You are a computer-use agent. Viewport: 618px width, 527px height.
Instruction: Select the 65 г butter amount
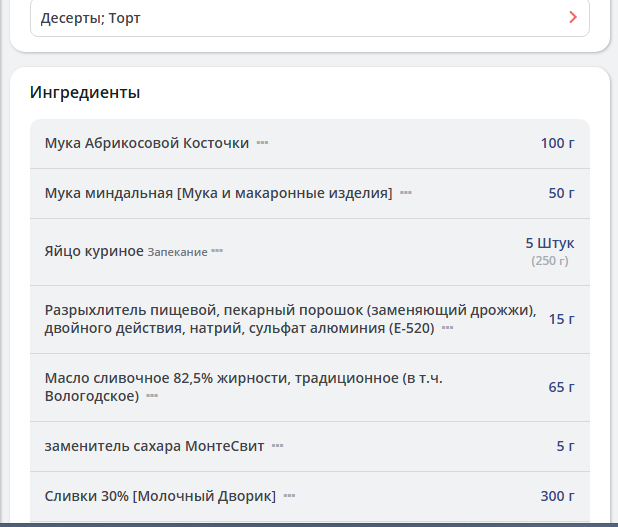point(561,387)
